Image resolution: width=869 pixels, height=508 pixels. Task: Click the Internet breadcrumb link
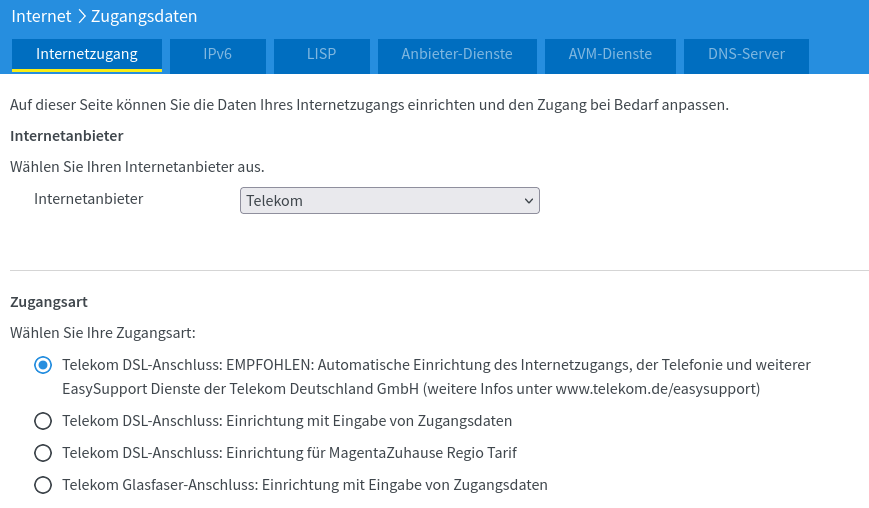click(x=41, y=16)
